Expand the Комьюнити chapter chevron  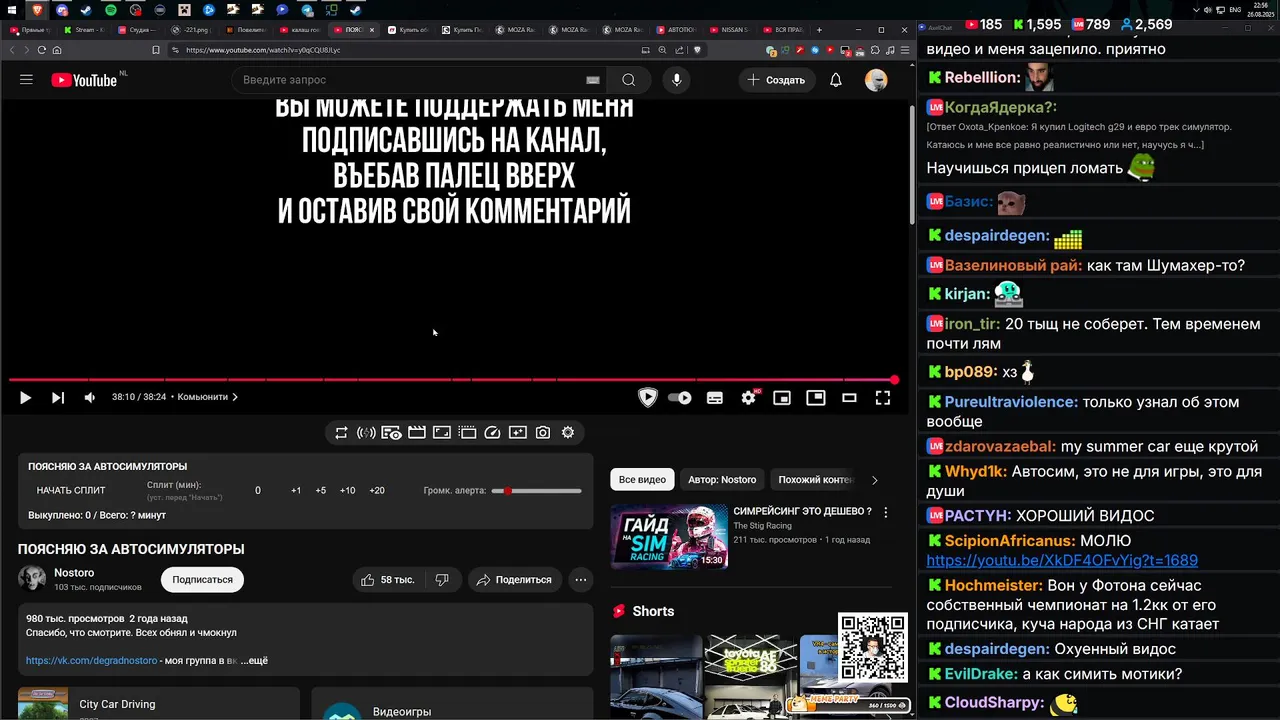(x=235, y=397)
